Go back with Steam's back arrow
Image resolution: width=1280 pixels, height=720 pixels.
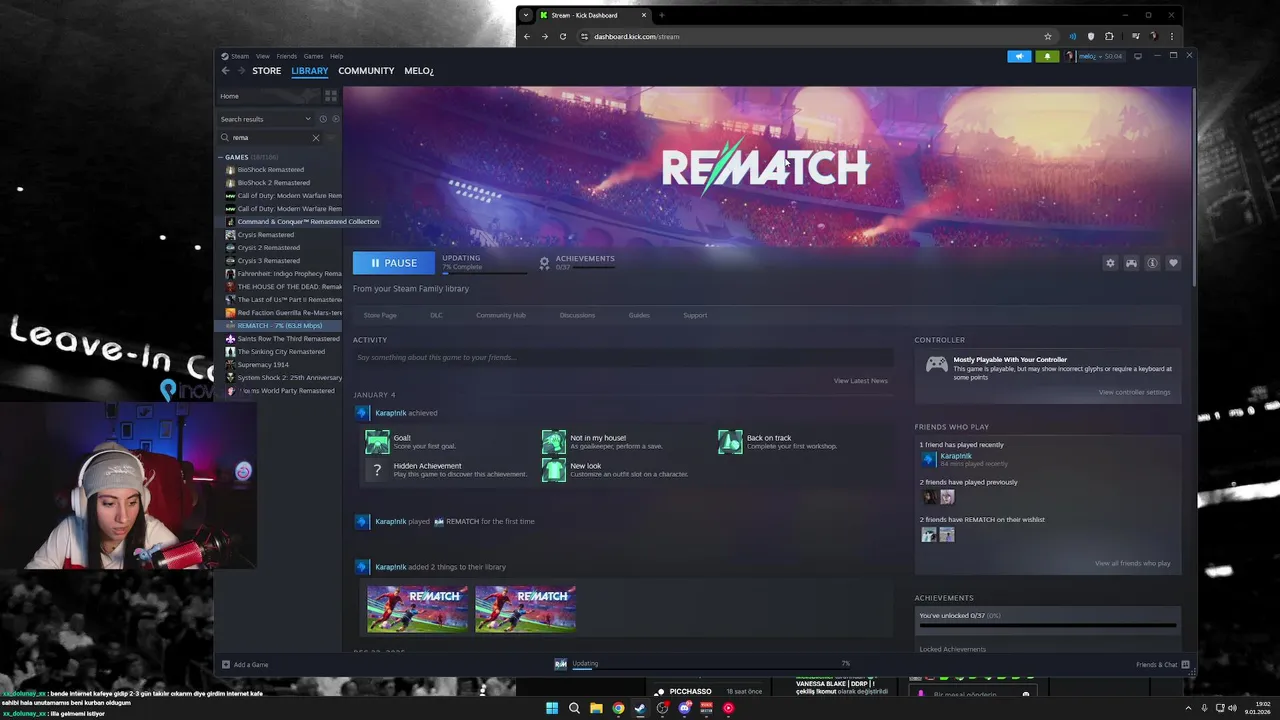(226, 71)
